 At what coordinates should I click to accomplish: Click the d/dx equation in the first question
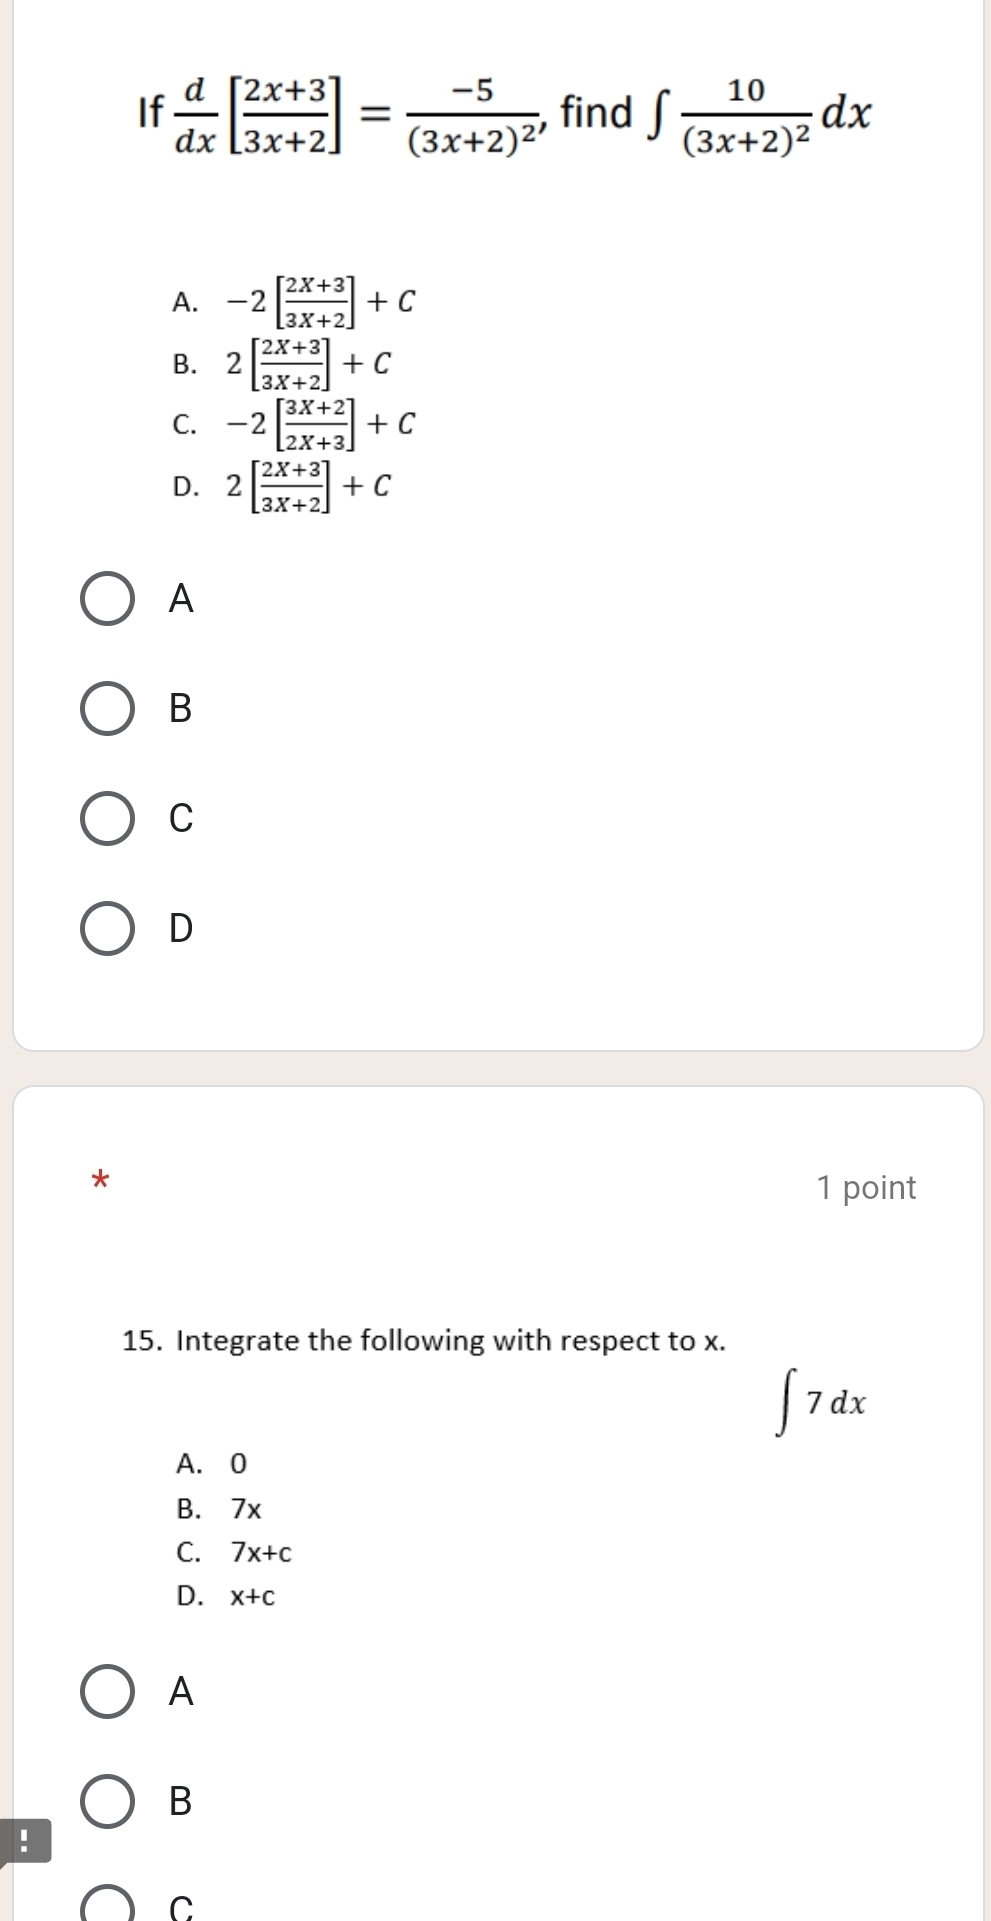tap(505, 115)
